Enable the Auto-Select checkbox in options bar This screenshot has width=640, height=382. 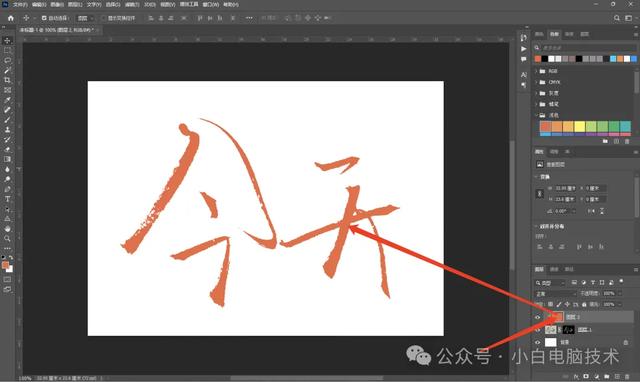44,18
